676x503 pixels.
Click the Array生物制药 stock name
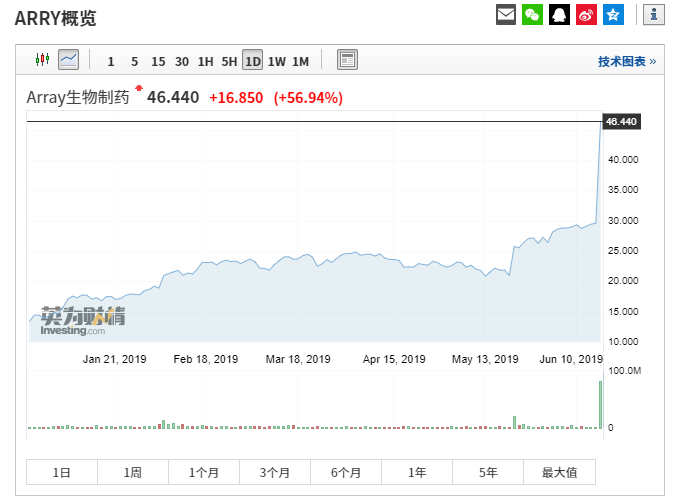78,97
